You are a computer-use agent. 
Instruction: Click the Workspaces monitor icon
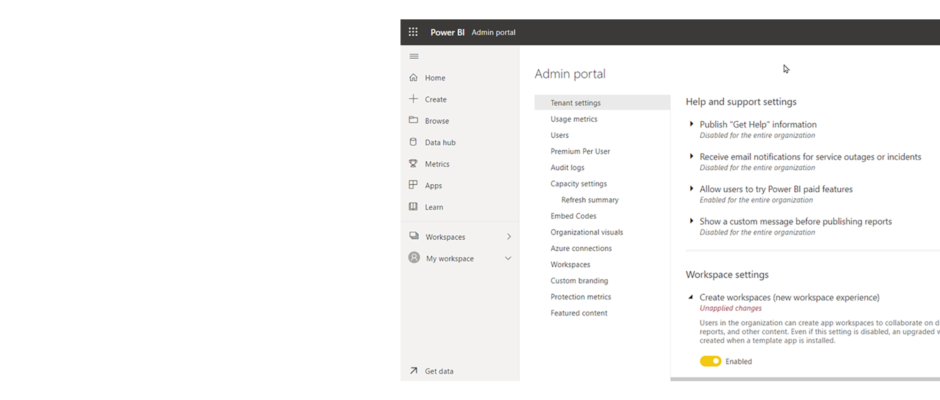click(414, 236)
